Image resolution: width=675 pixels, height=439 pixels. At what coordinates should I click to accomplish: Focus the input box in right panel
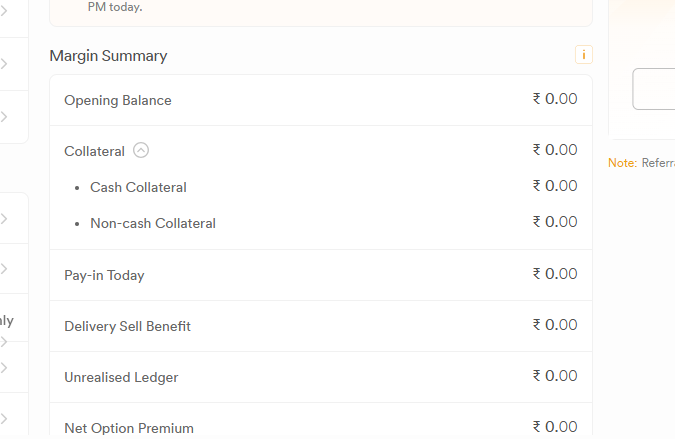[x=653, y=89]
